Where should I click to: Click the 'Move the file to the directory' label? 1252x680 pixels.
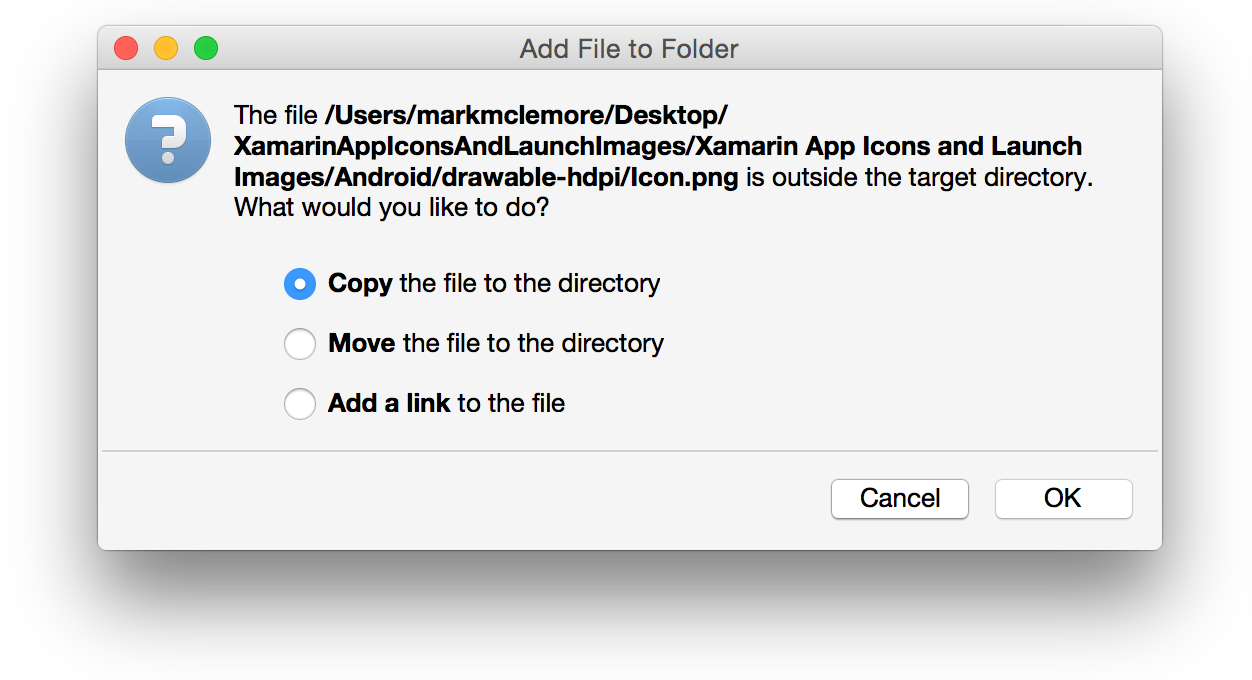[496, 344]
